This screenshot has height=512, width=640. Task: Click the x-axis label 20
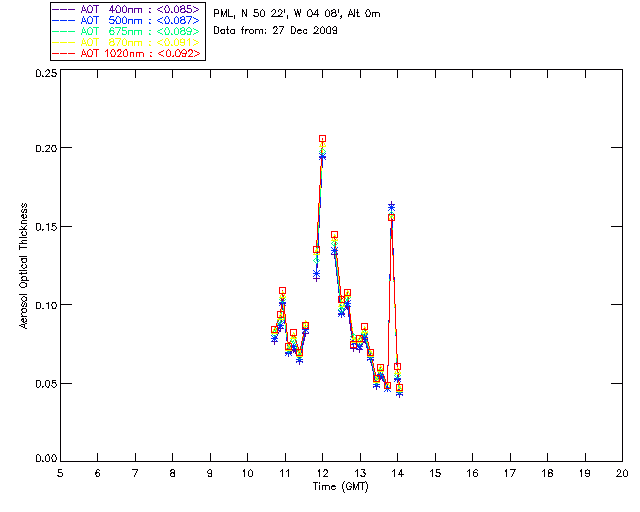[x=622, y=473]
